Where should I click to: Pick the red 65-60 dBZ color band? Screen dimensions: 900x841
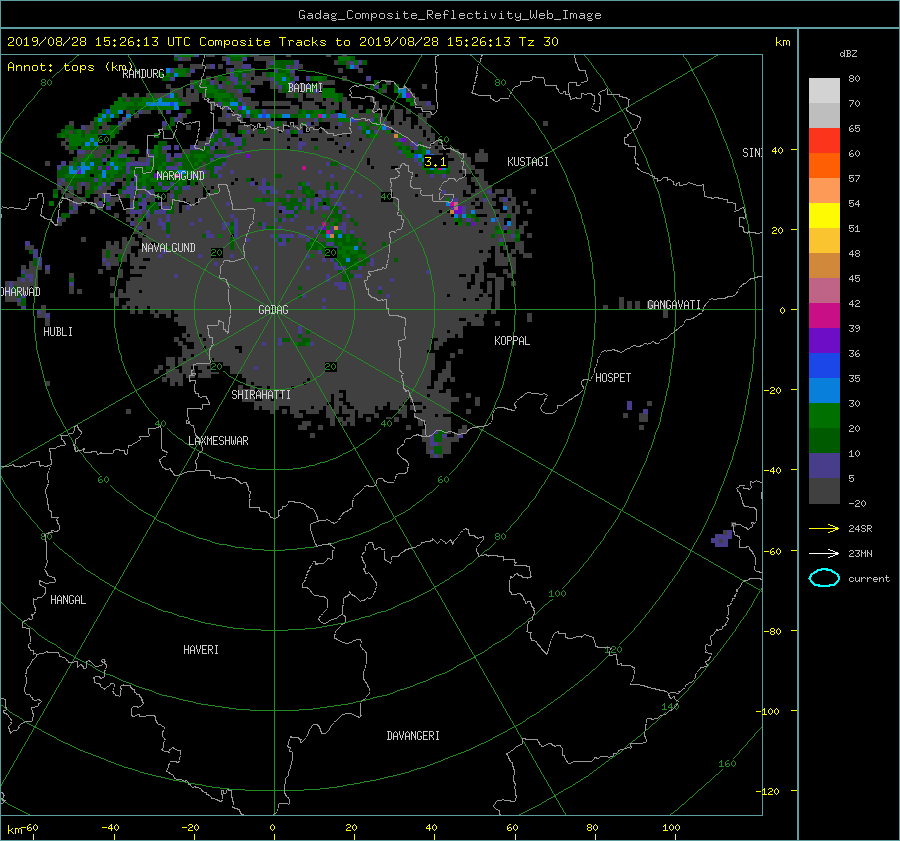(x=824, y=141)
